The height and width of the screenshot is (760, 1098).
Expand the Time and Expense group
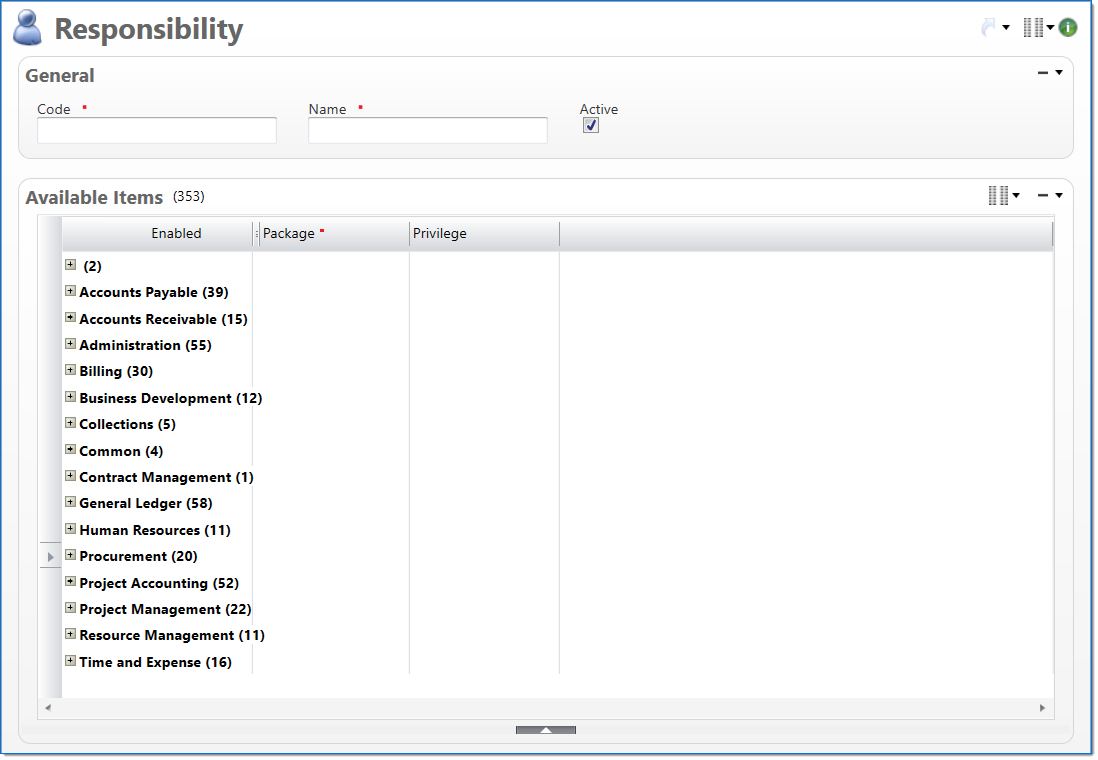point(70,660)
